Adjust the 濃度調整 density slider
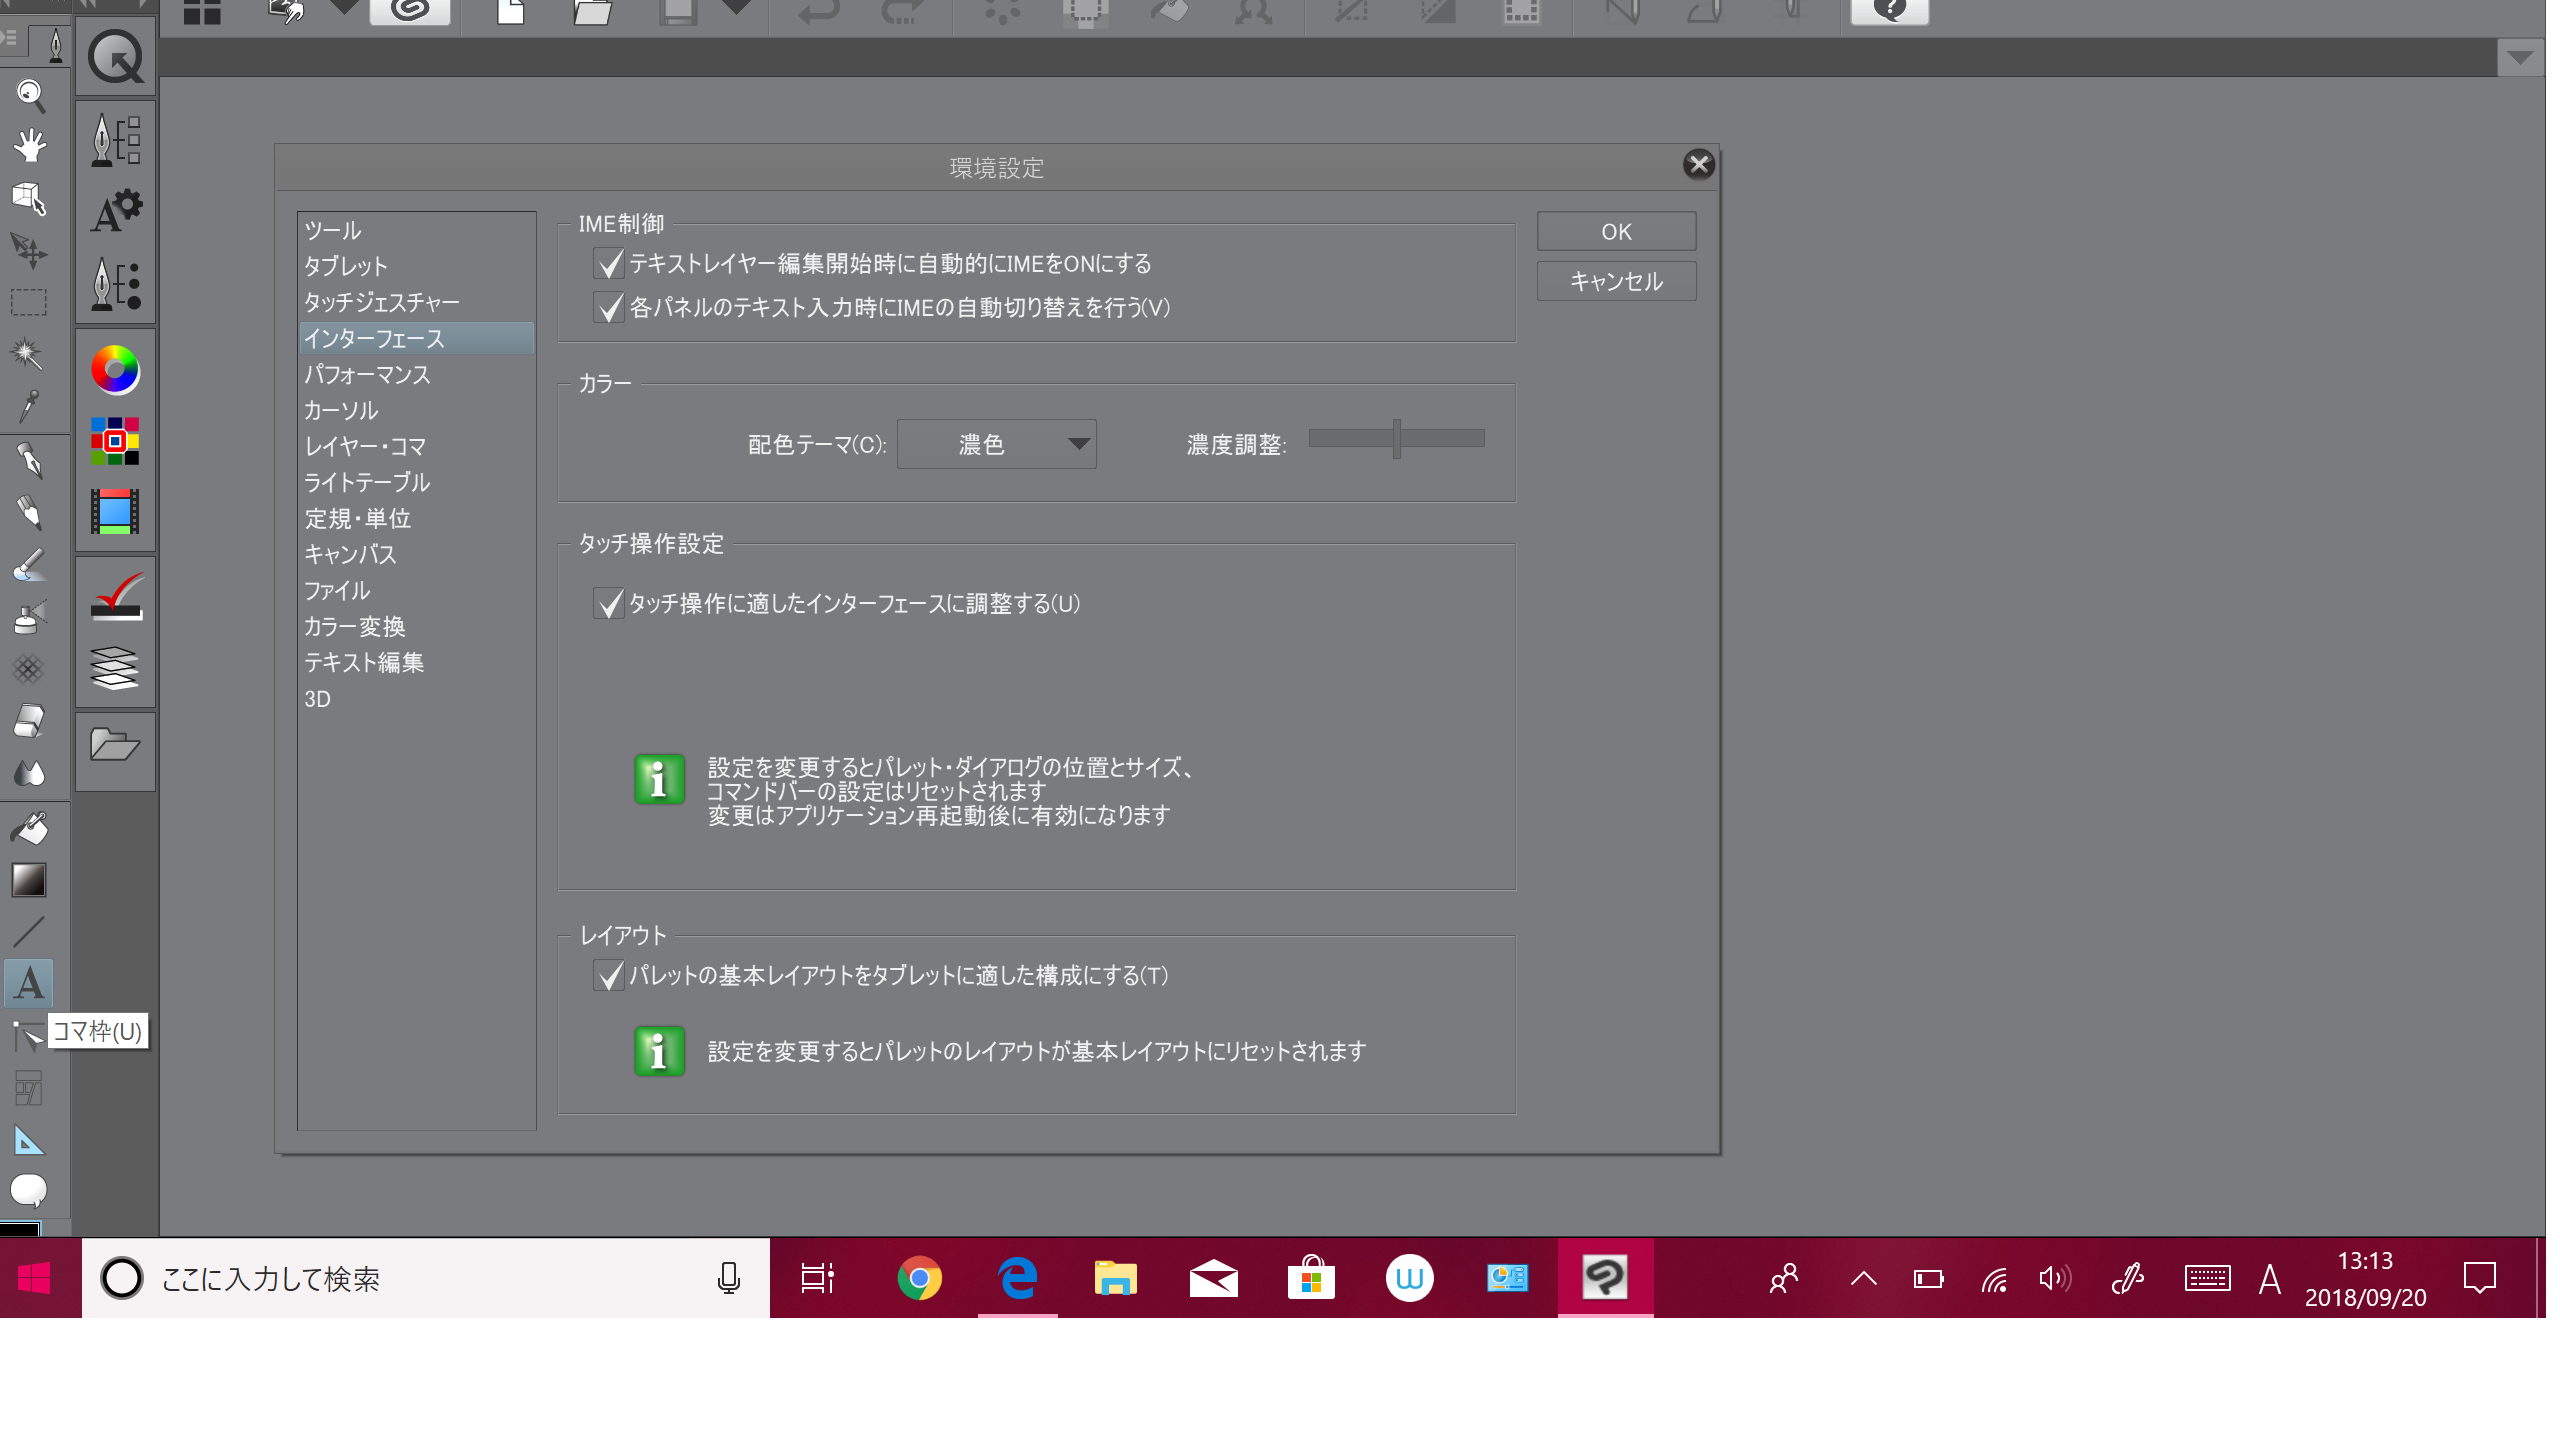The height and width of the screenshot is (1440, 2560). tap(1396, 439)
